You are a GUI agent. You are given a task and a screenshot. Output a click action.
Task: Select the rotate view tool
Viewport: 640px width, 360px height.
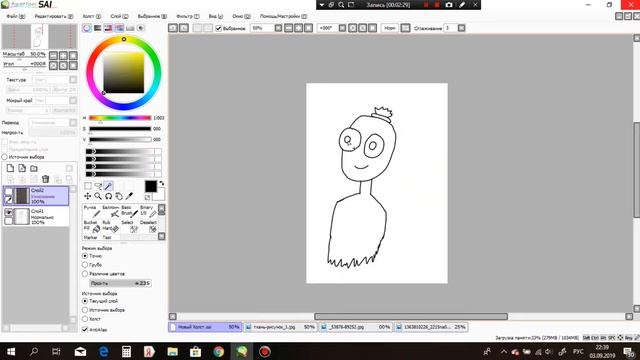coord(108,196)
